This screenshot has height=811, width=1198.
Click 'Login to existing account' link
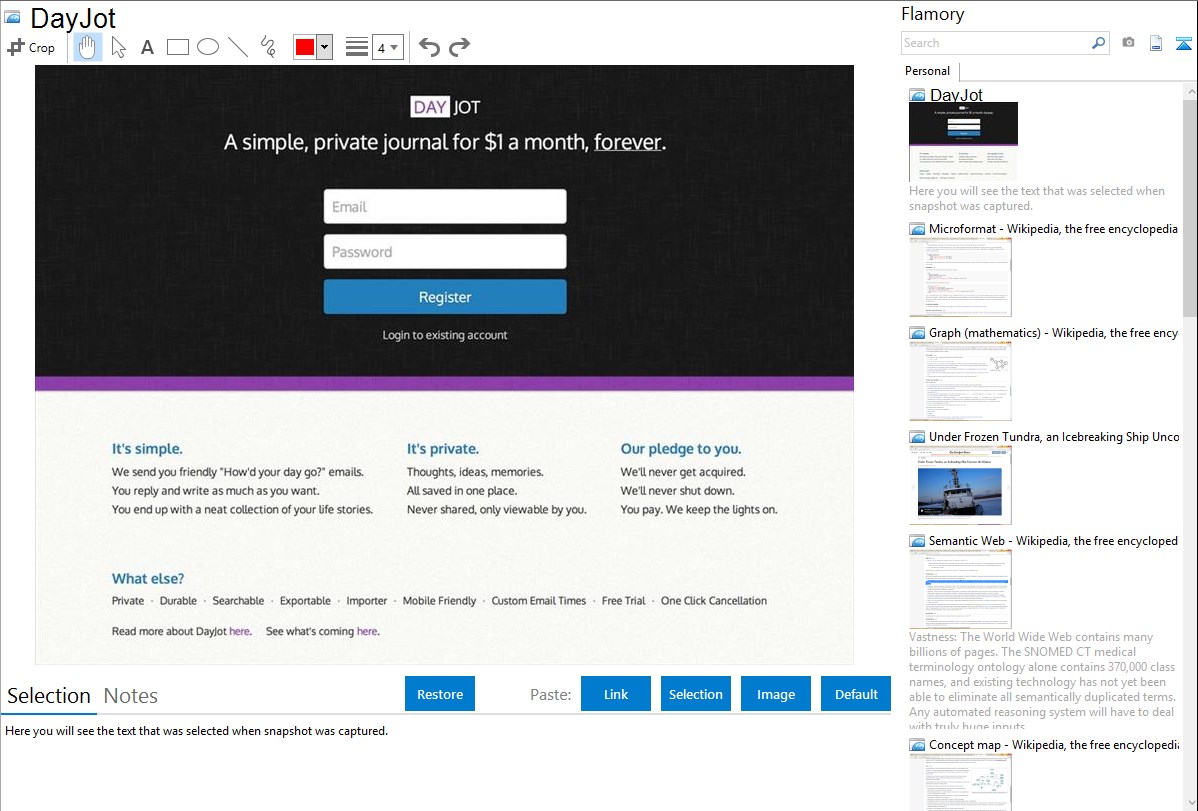[445, 335]
